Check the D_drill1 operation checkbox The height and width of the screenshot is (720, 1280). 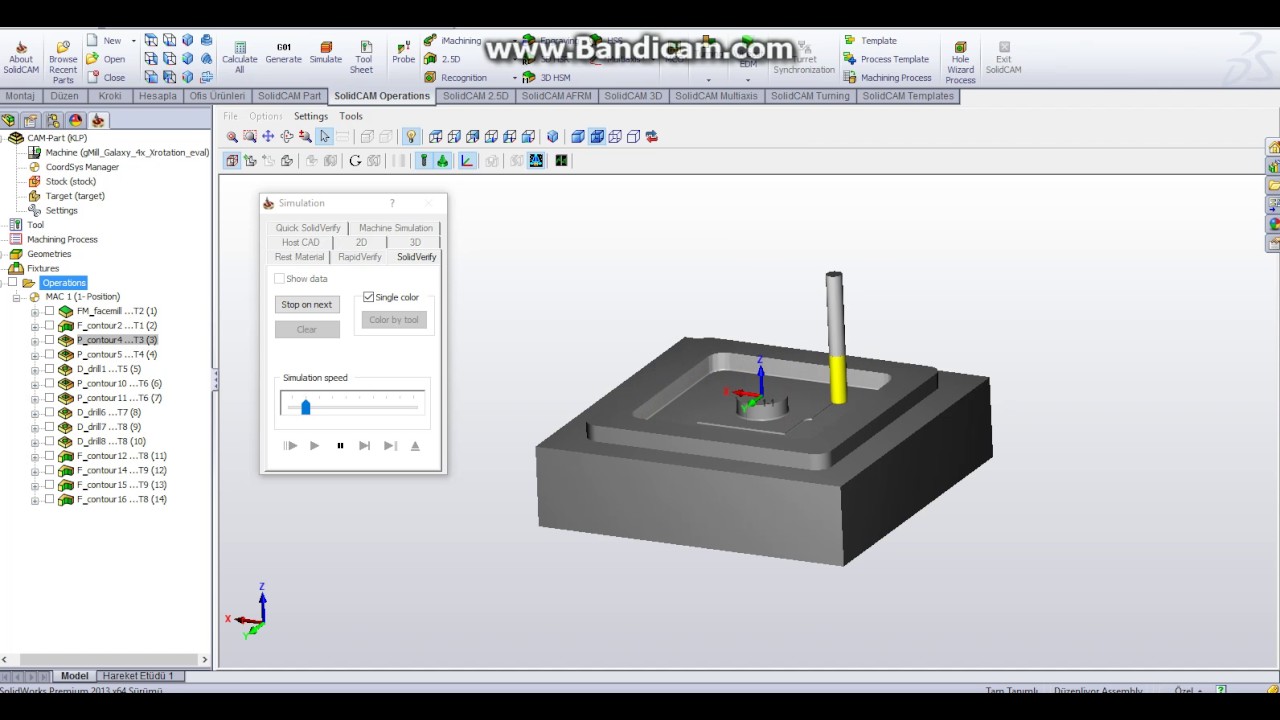[x=49, y=369]
